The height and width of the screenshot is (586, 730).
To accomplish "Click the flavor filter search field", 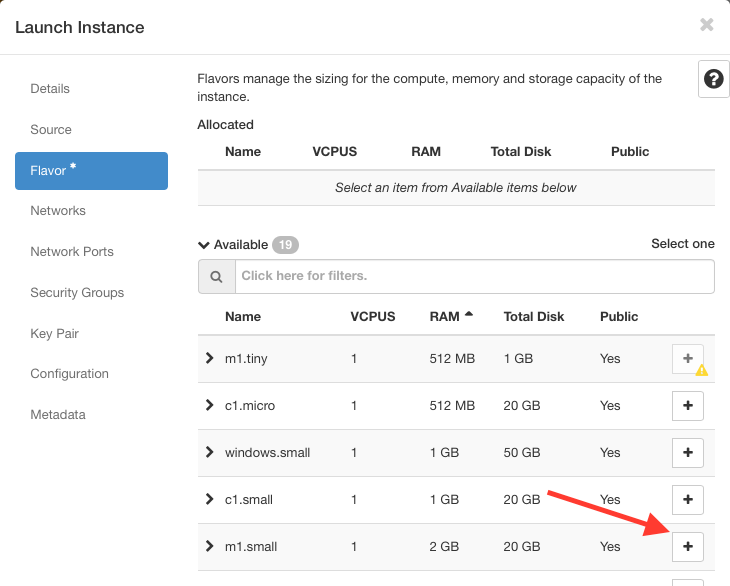I will (x=474, y=276).
